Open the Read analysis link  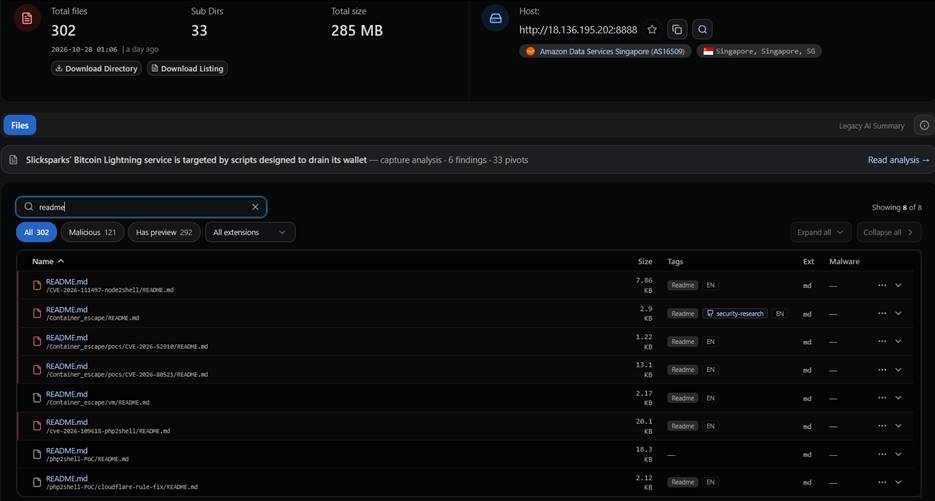click(899, 160)
